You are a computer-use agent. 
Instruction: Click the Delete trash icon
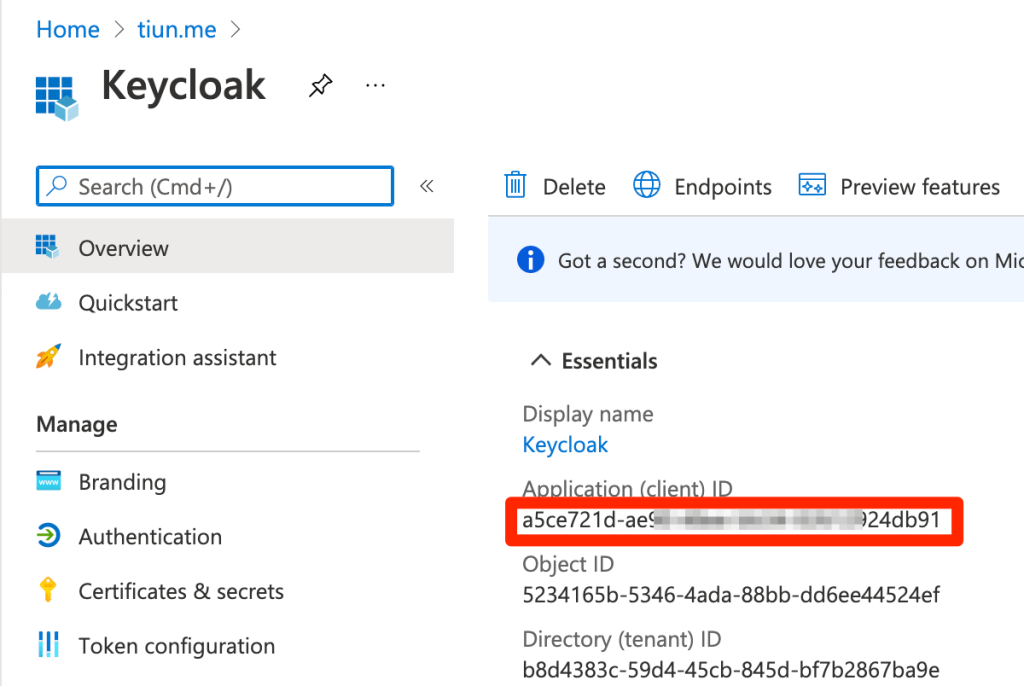pyautogui.click(x=515, y=185)
